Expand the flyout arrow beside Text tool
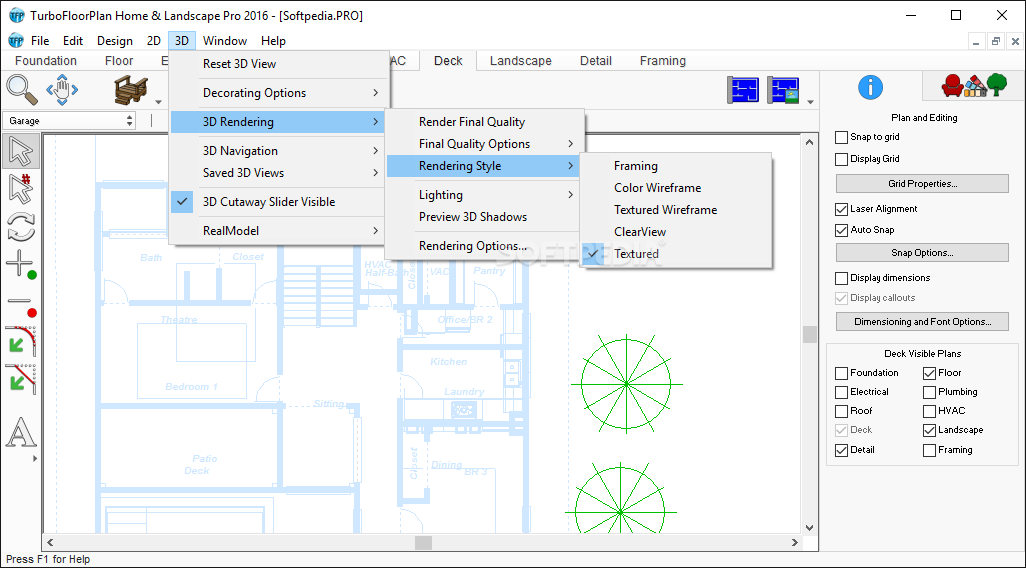 [35, 459]
